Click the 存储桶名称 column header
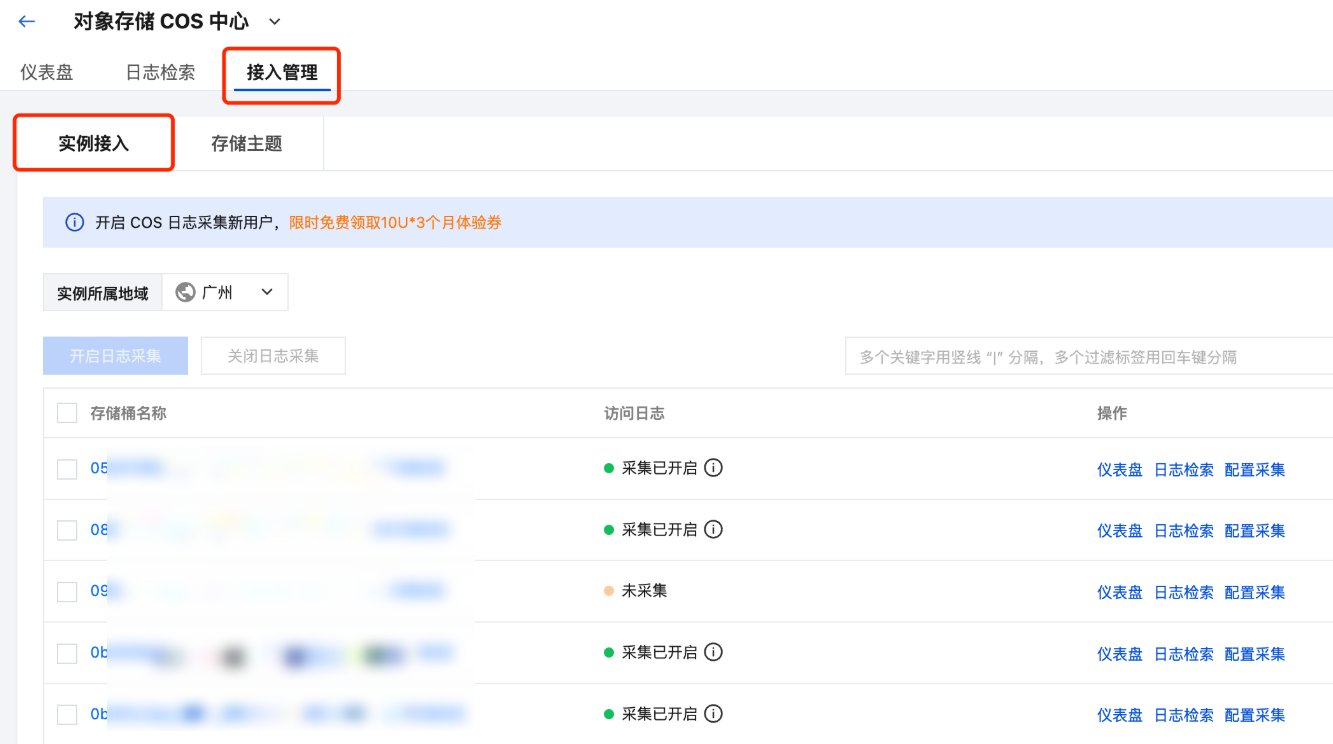 (x=128, y=413)
